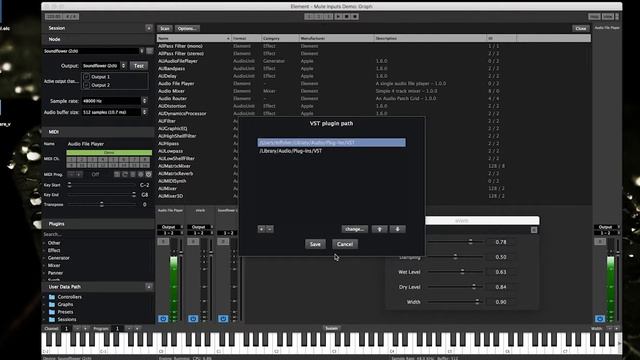
Task: Close the plugin manager with the Close button
Action: [x=581, y=29]
